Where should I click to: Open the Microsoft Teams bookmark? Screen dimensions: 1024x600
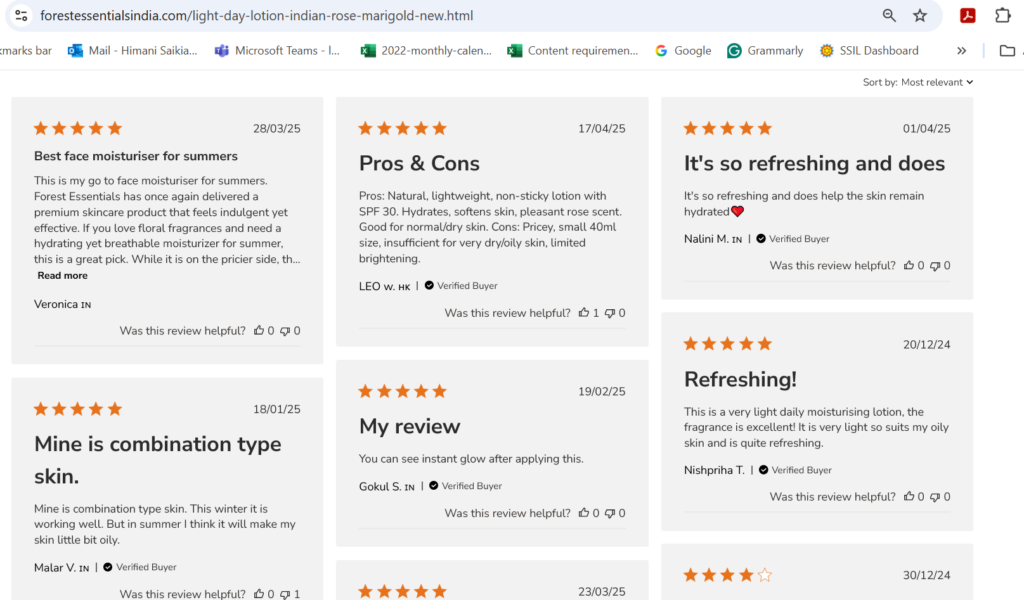click(x=277, y=50)
